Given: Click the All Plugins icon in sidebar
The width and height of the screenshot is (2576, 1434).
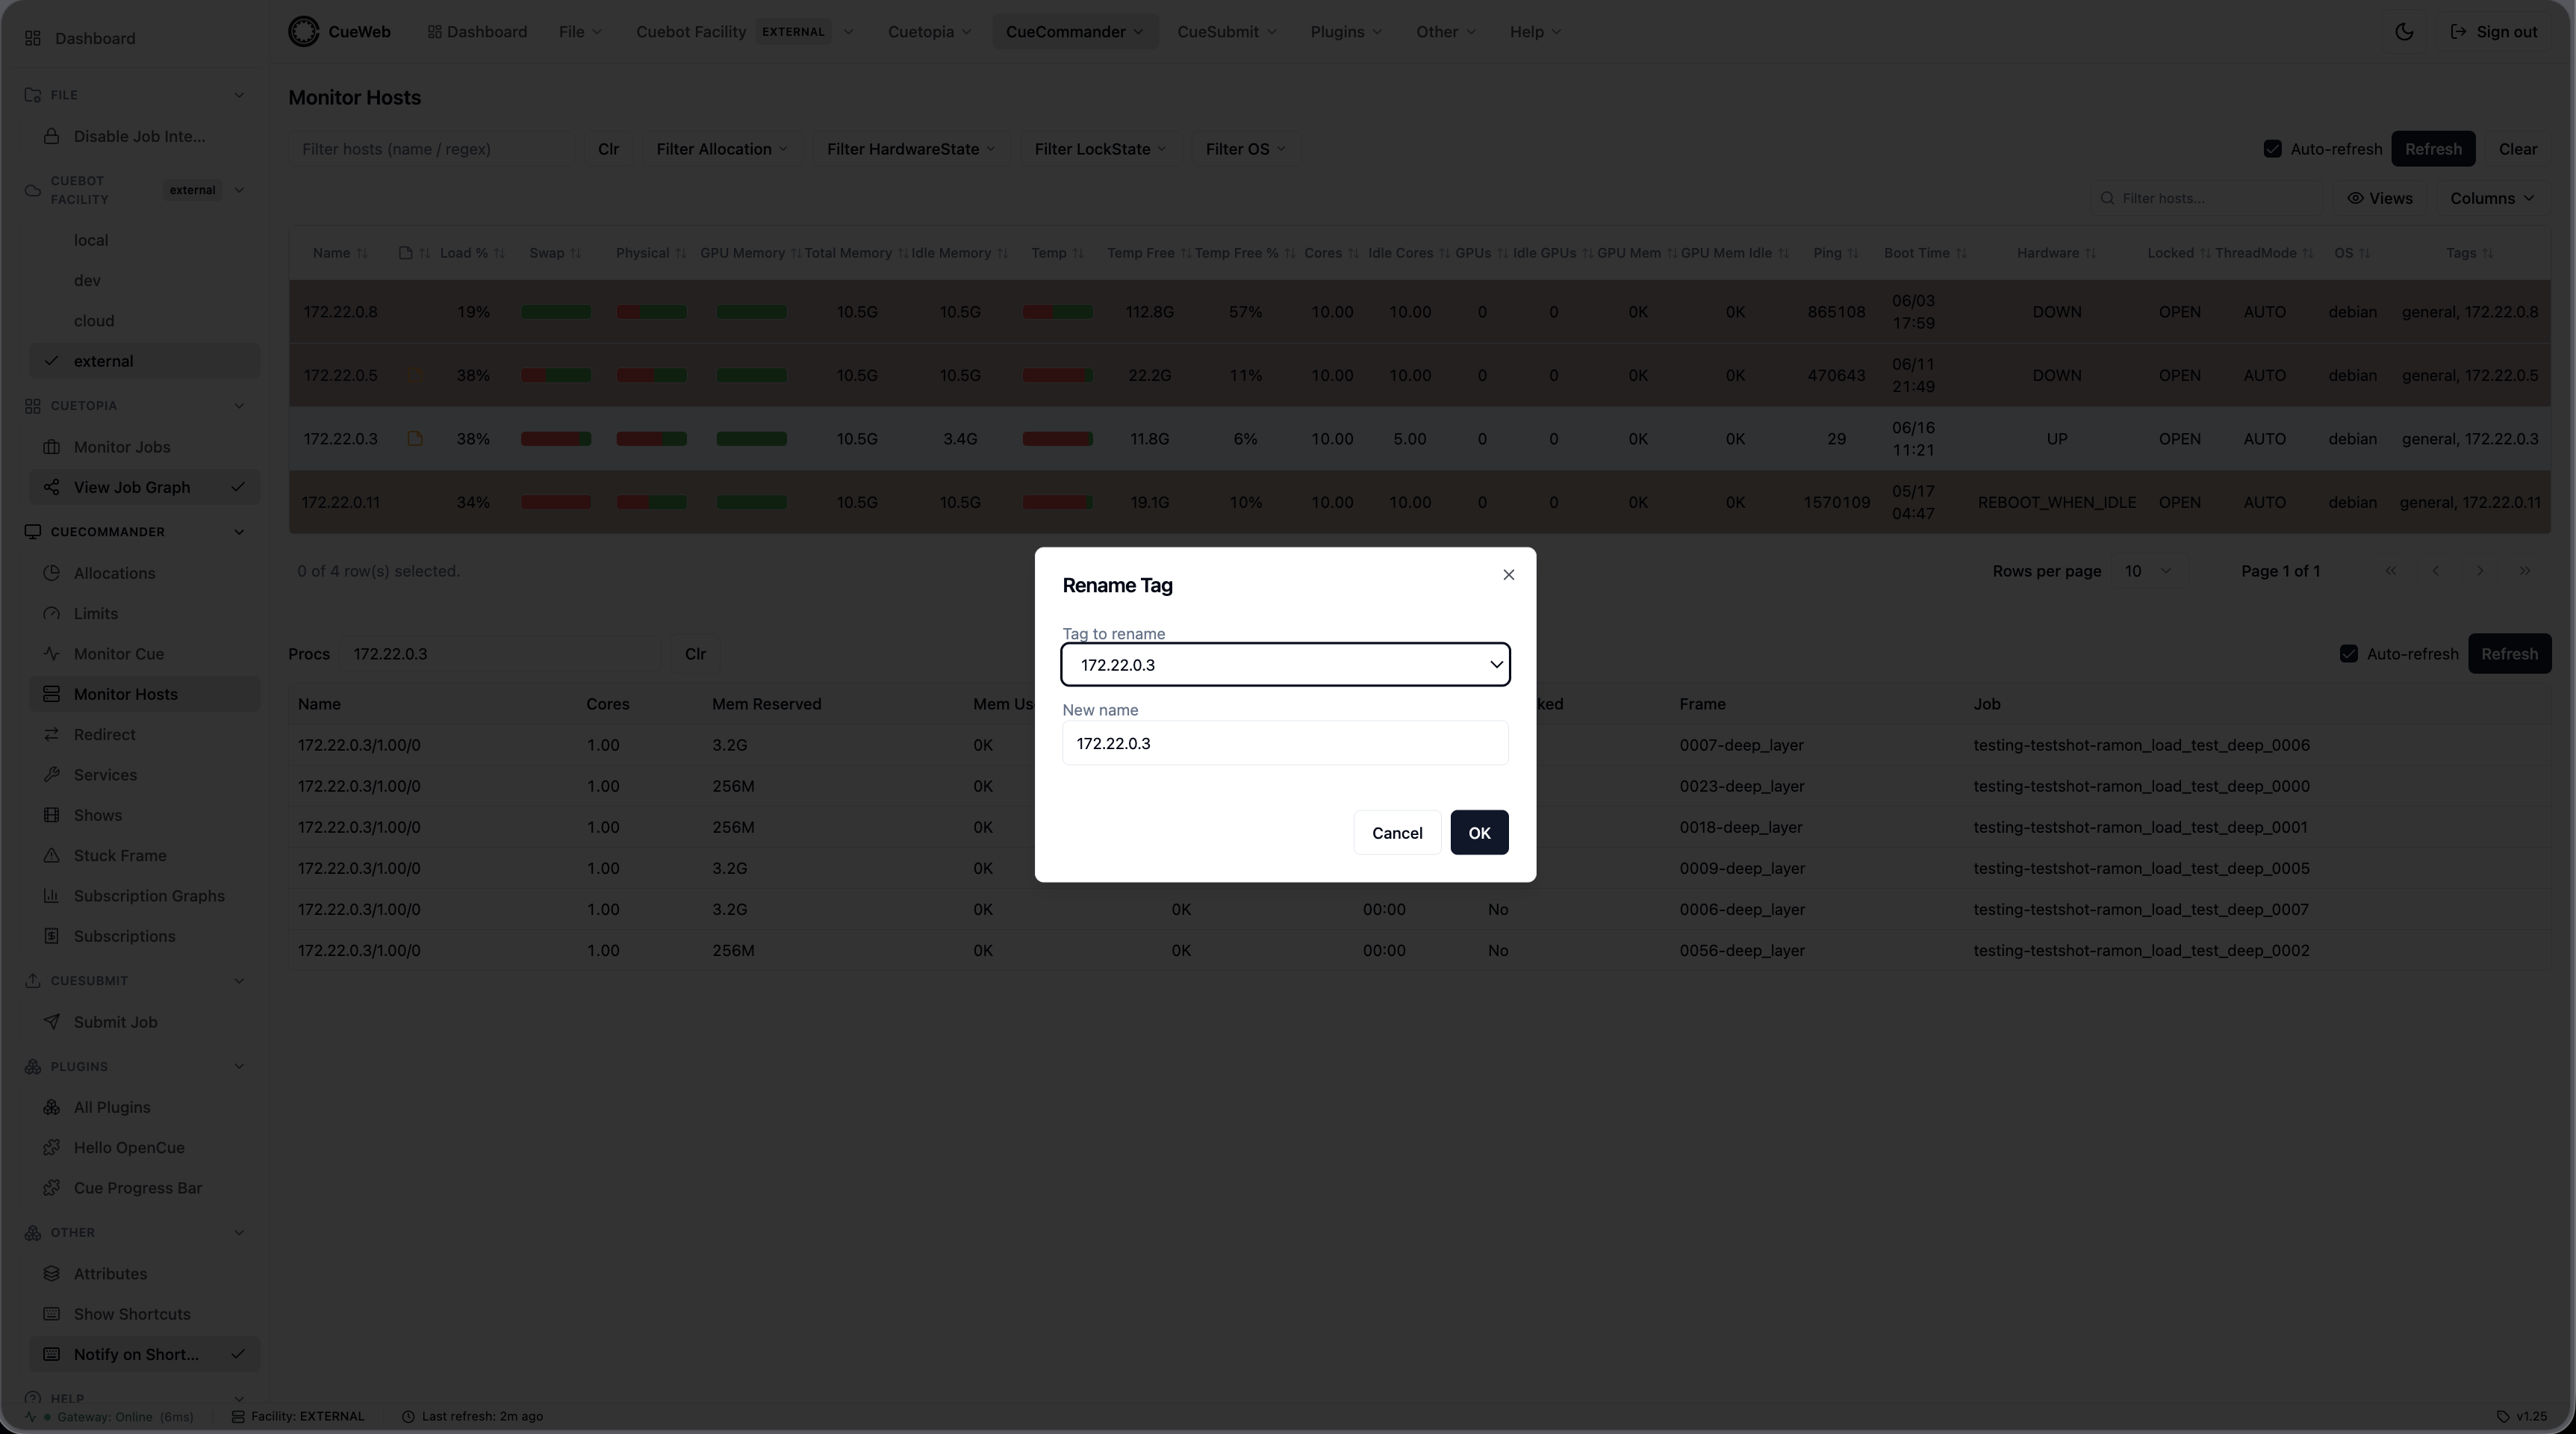Looking at the screenshot, I should [x=52, y=1107].
